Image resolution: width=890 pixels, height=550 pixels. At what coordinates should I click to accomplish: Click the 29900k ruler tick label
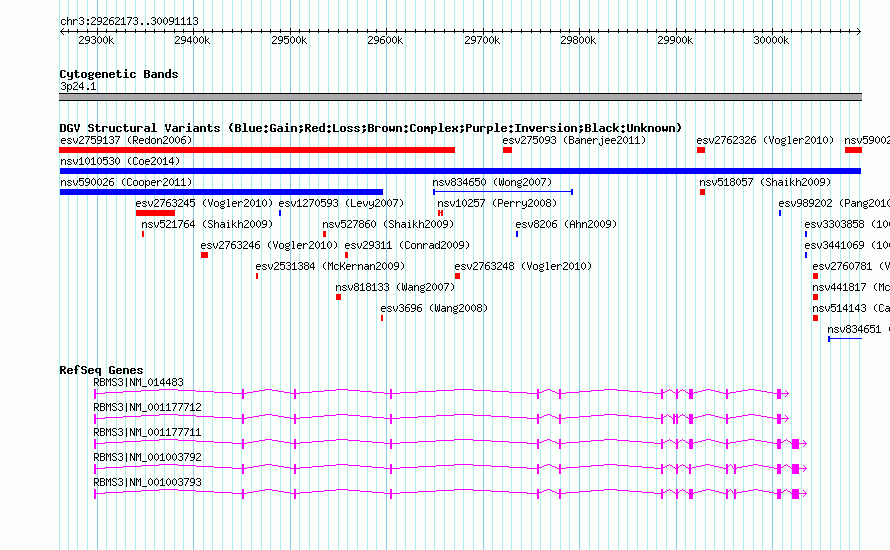point(675,40)
